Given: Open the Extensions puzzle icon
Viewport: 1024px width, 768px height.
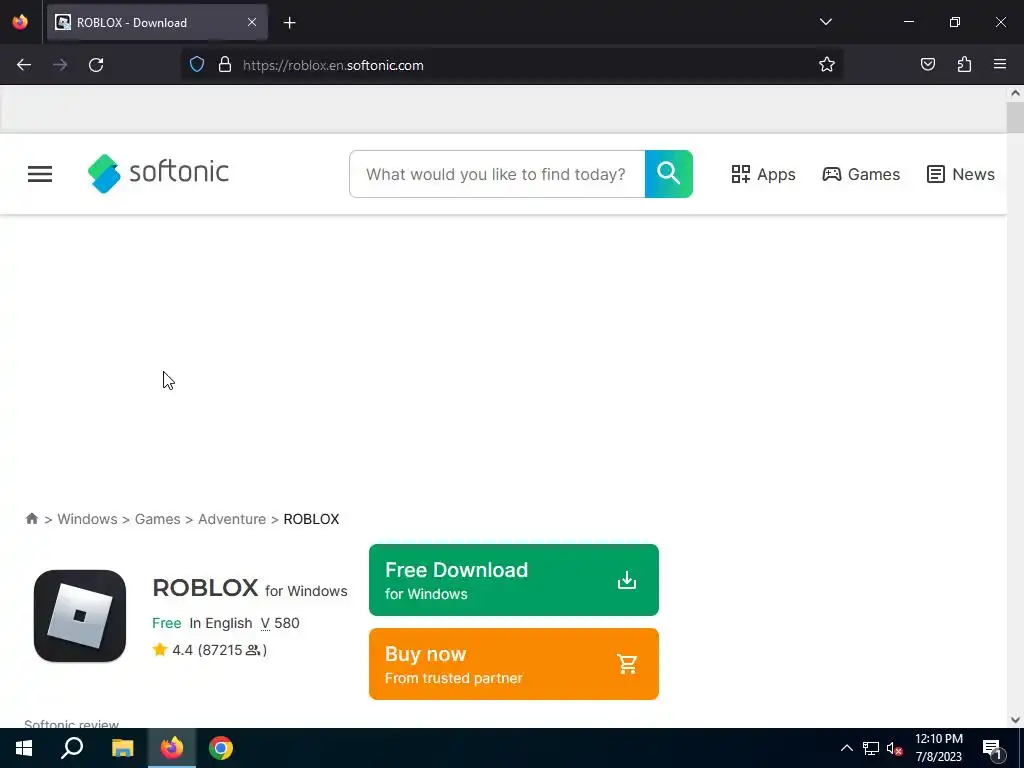Looking at the screenshot, I should coord(964,65).
